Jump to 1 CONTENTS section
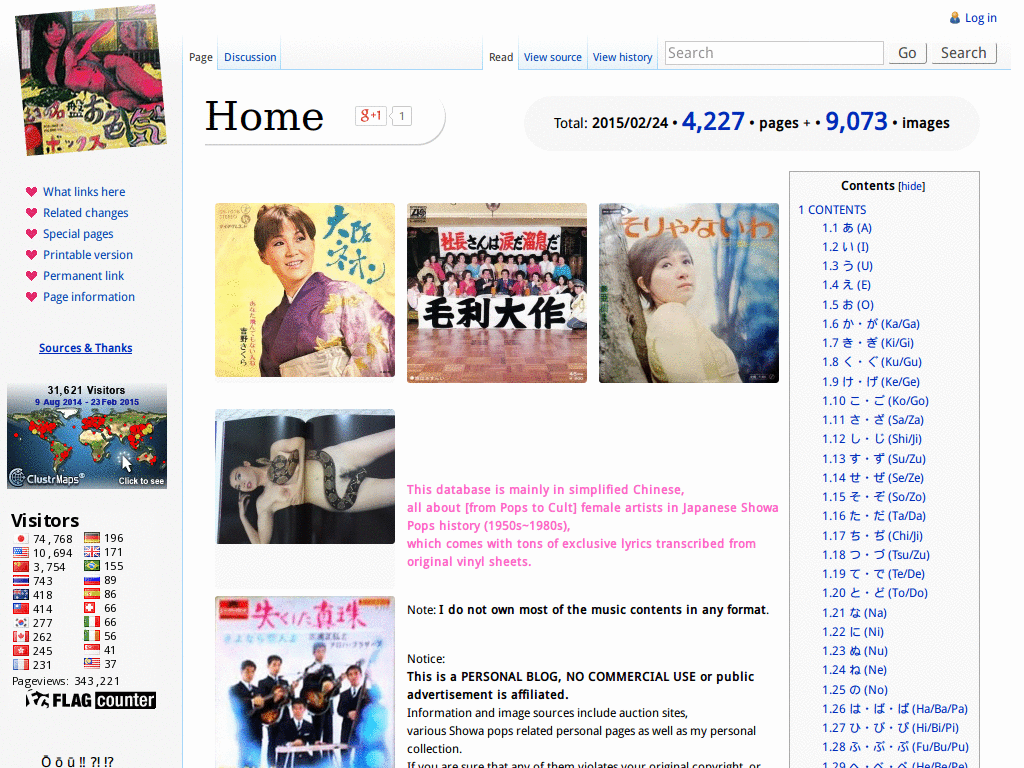Image resolution: width=1024 pixels, height=768 pixels. coord(832,210)
